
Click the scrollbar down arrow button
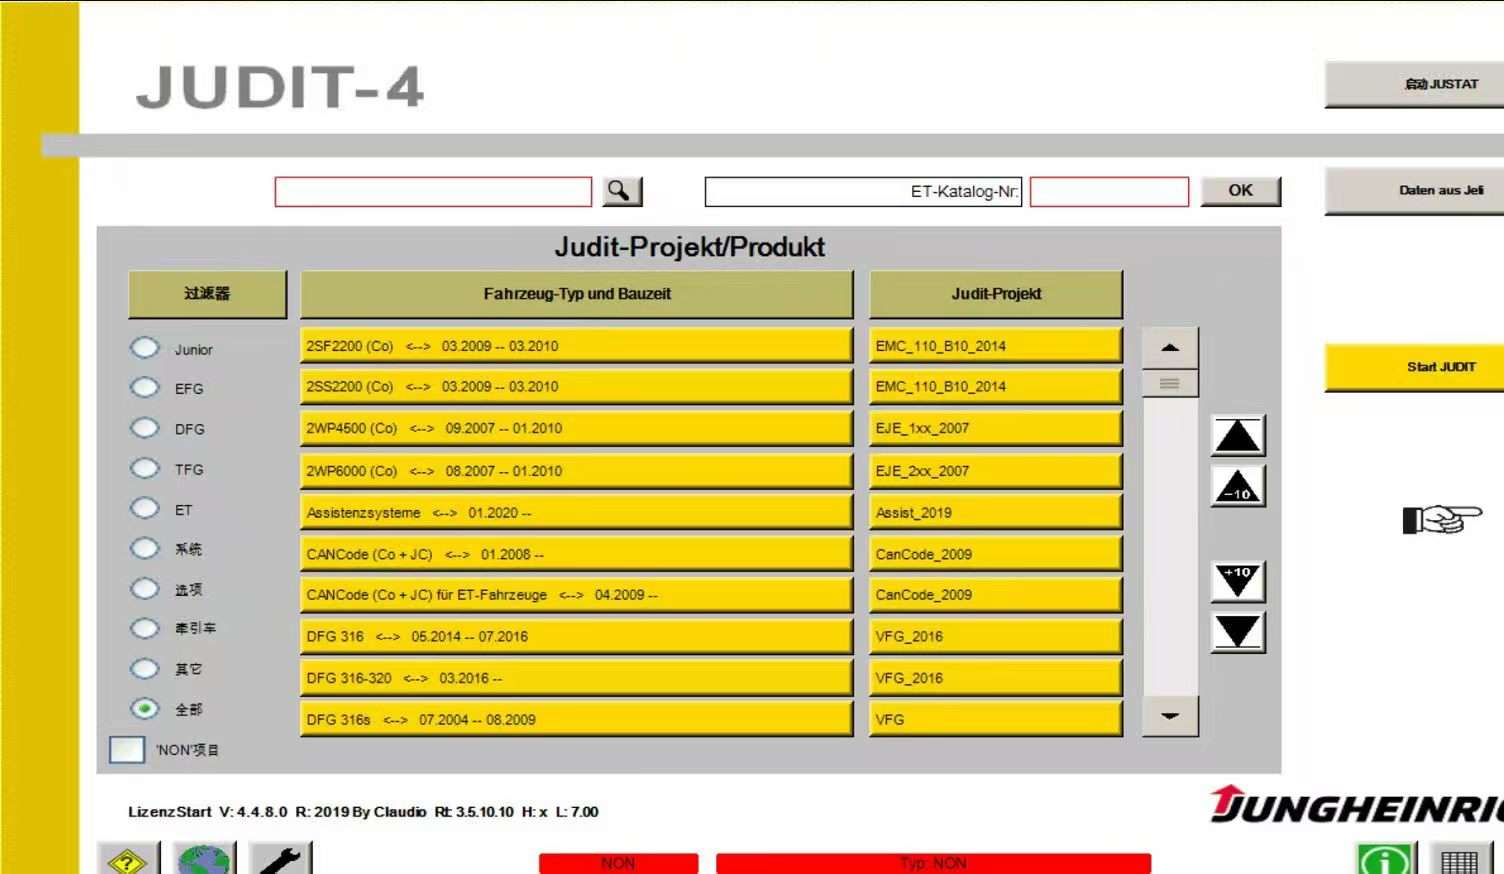[x=1170, y=716]
